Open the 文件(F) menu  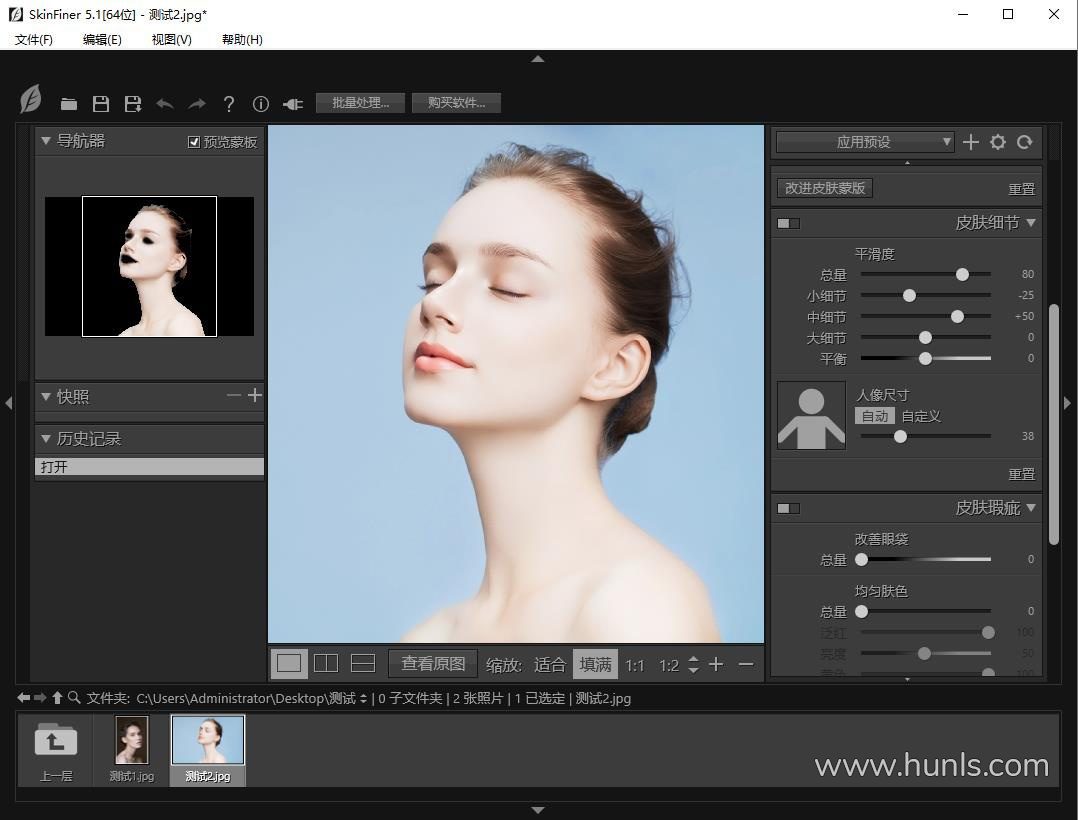point(34,39)
